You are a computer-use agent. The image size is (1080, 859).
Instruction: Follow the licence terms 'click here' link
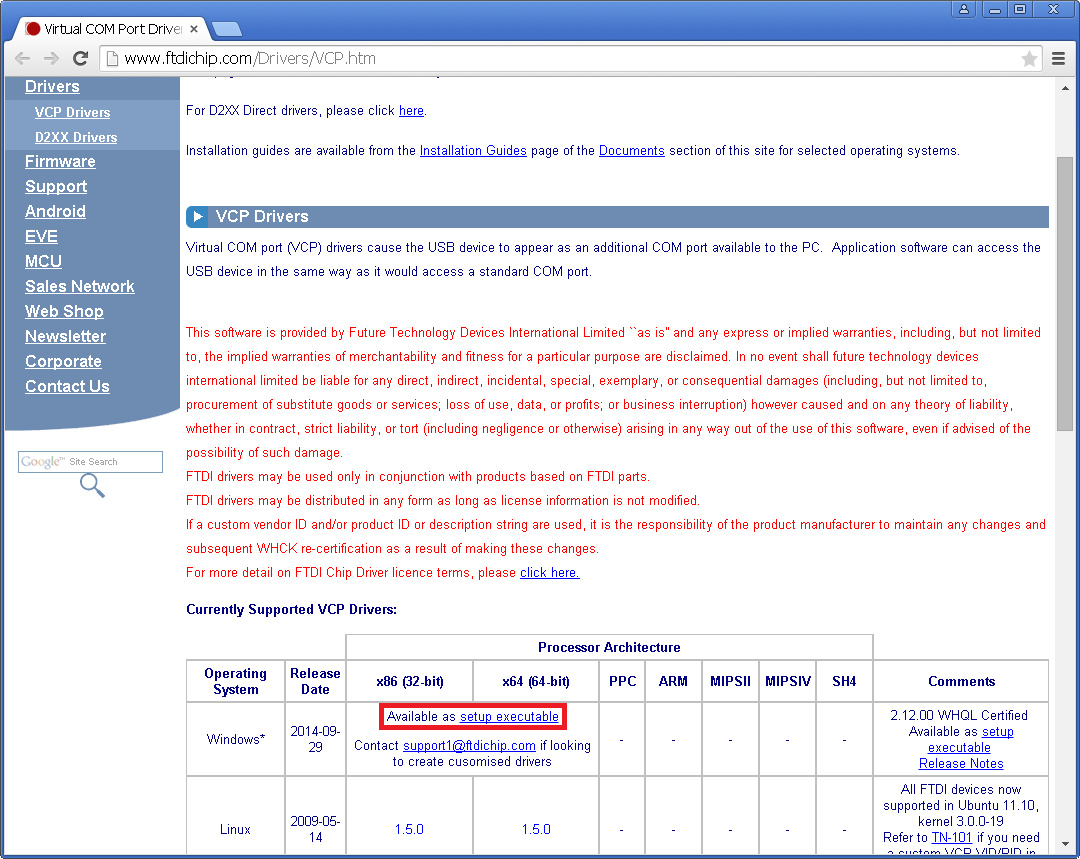click(x=550, y=572)
